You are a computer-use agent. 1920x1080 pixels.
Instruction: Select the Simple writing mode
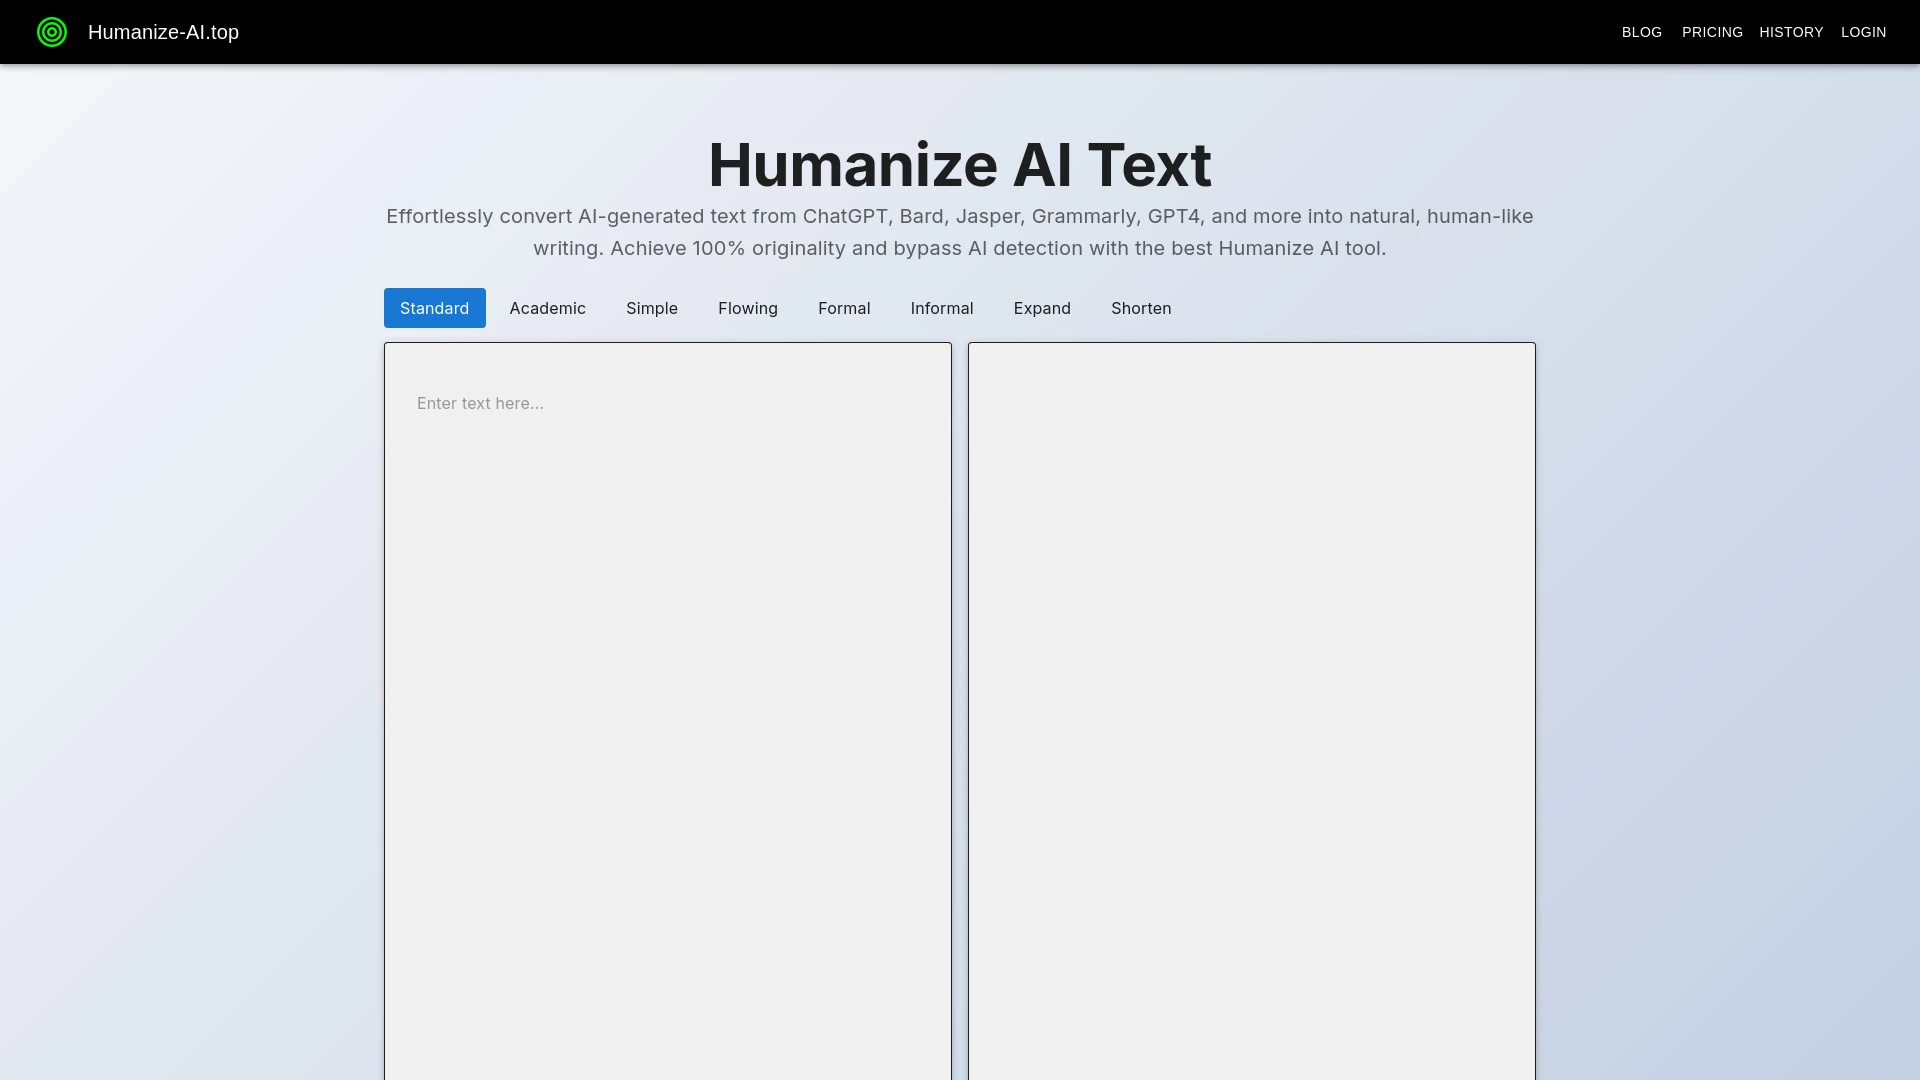click(x=651, y=307)
